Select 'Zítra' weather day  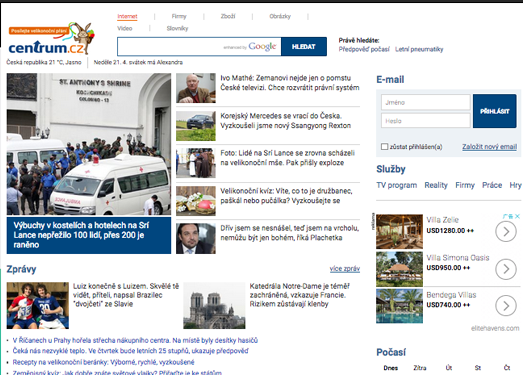click(420, 368)
